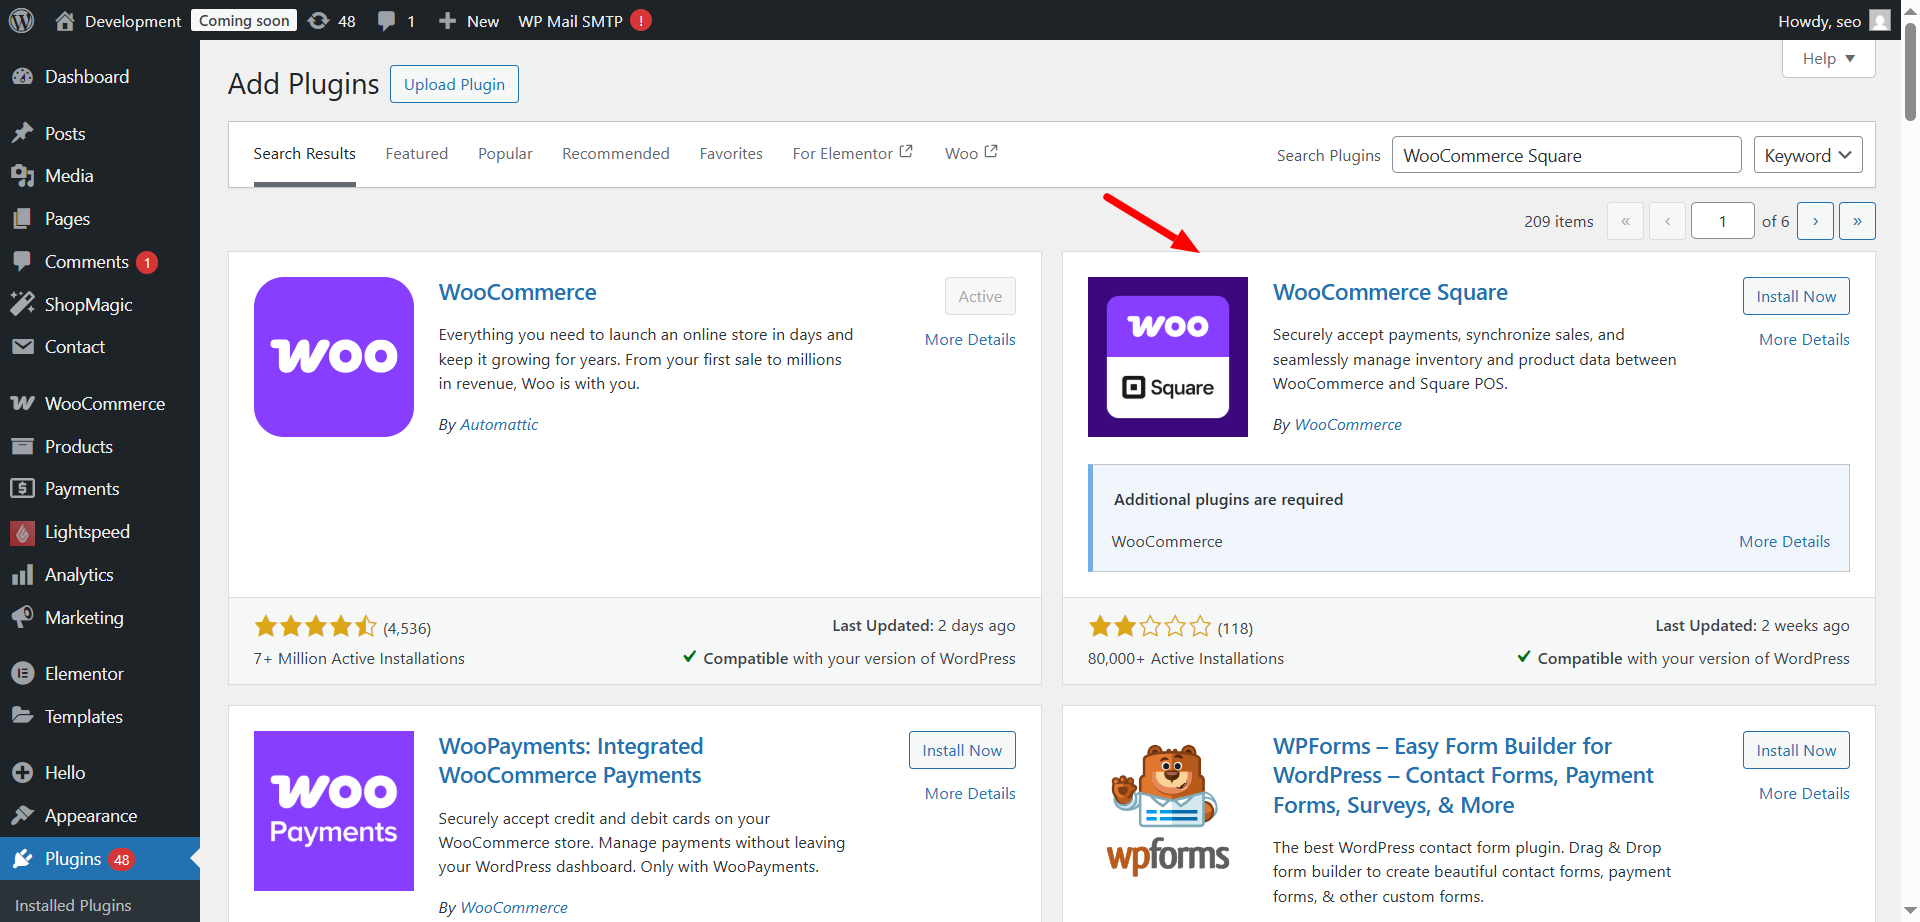Install the WooPayments plugin
The width and height of the screenshot is (1920, 922).
(962, 750)
